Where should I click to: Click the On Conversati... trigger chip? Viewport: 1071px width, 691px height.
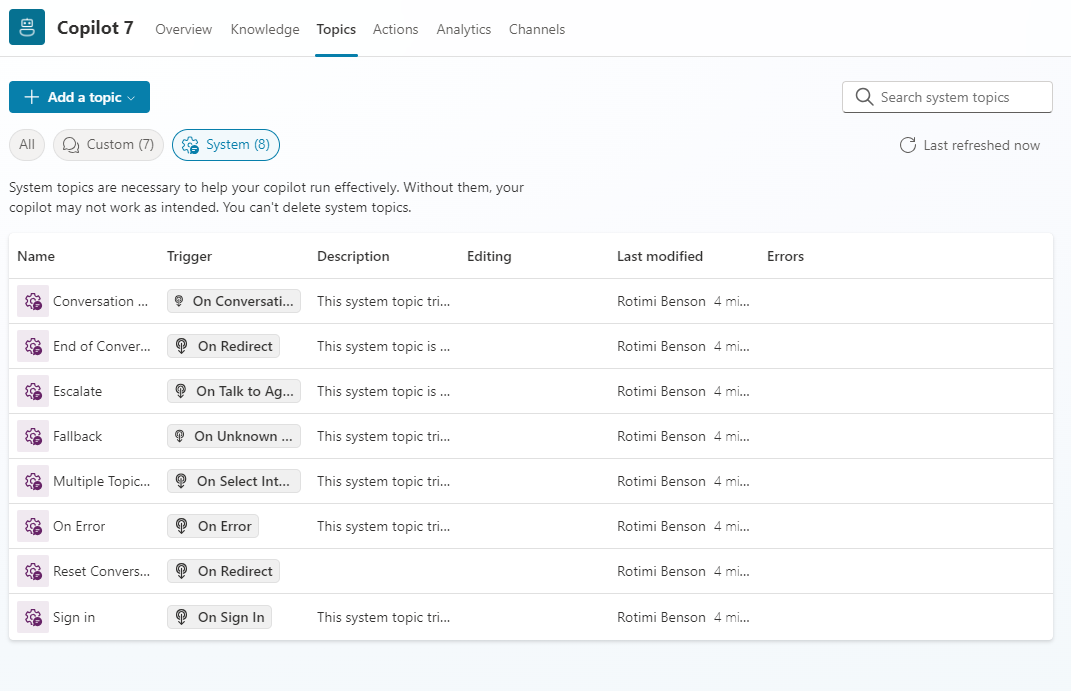point(234,301)
